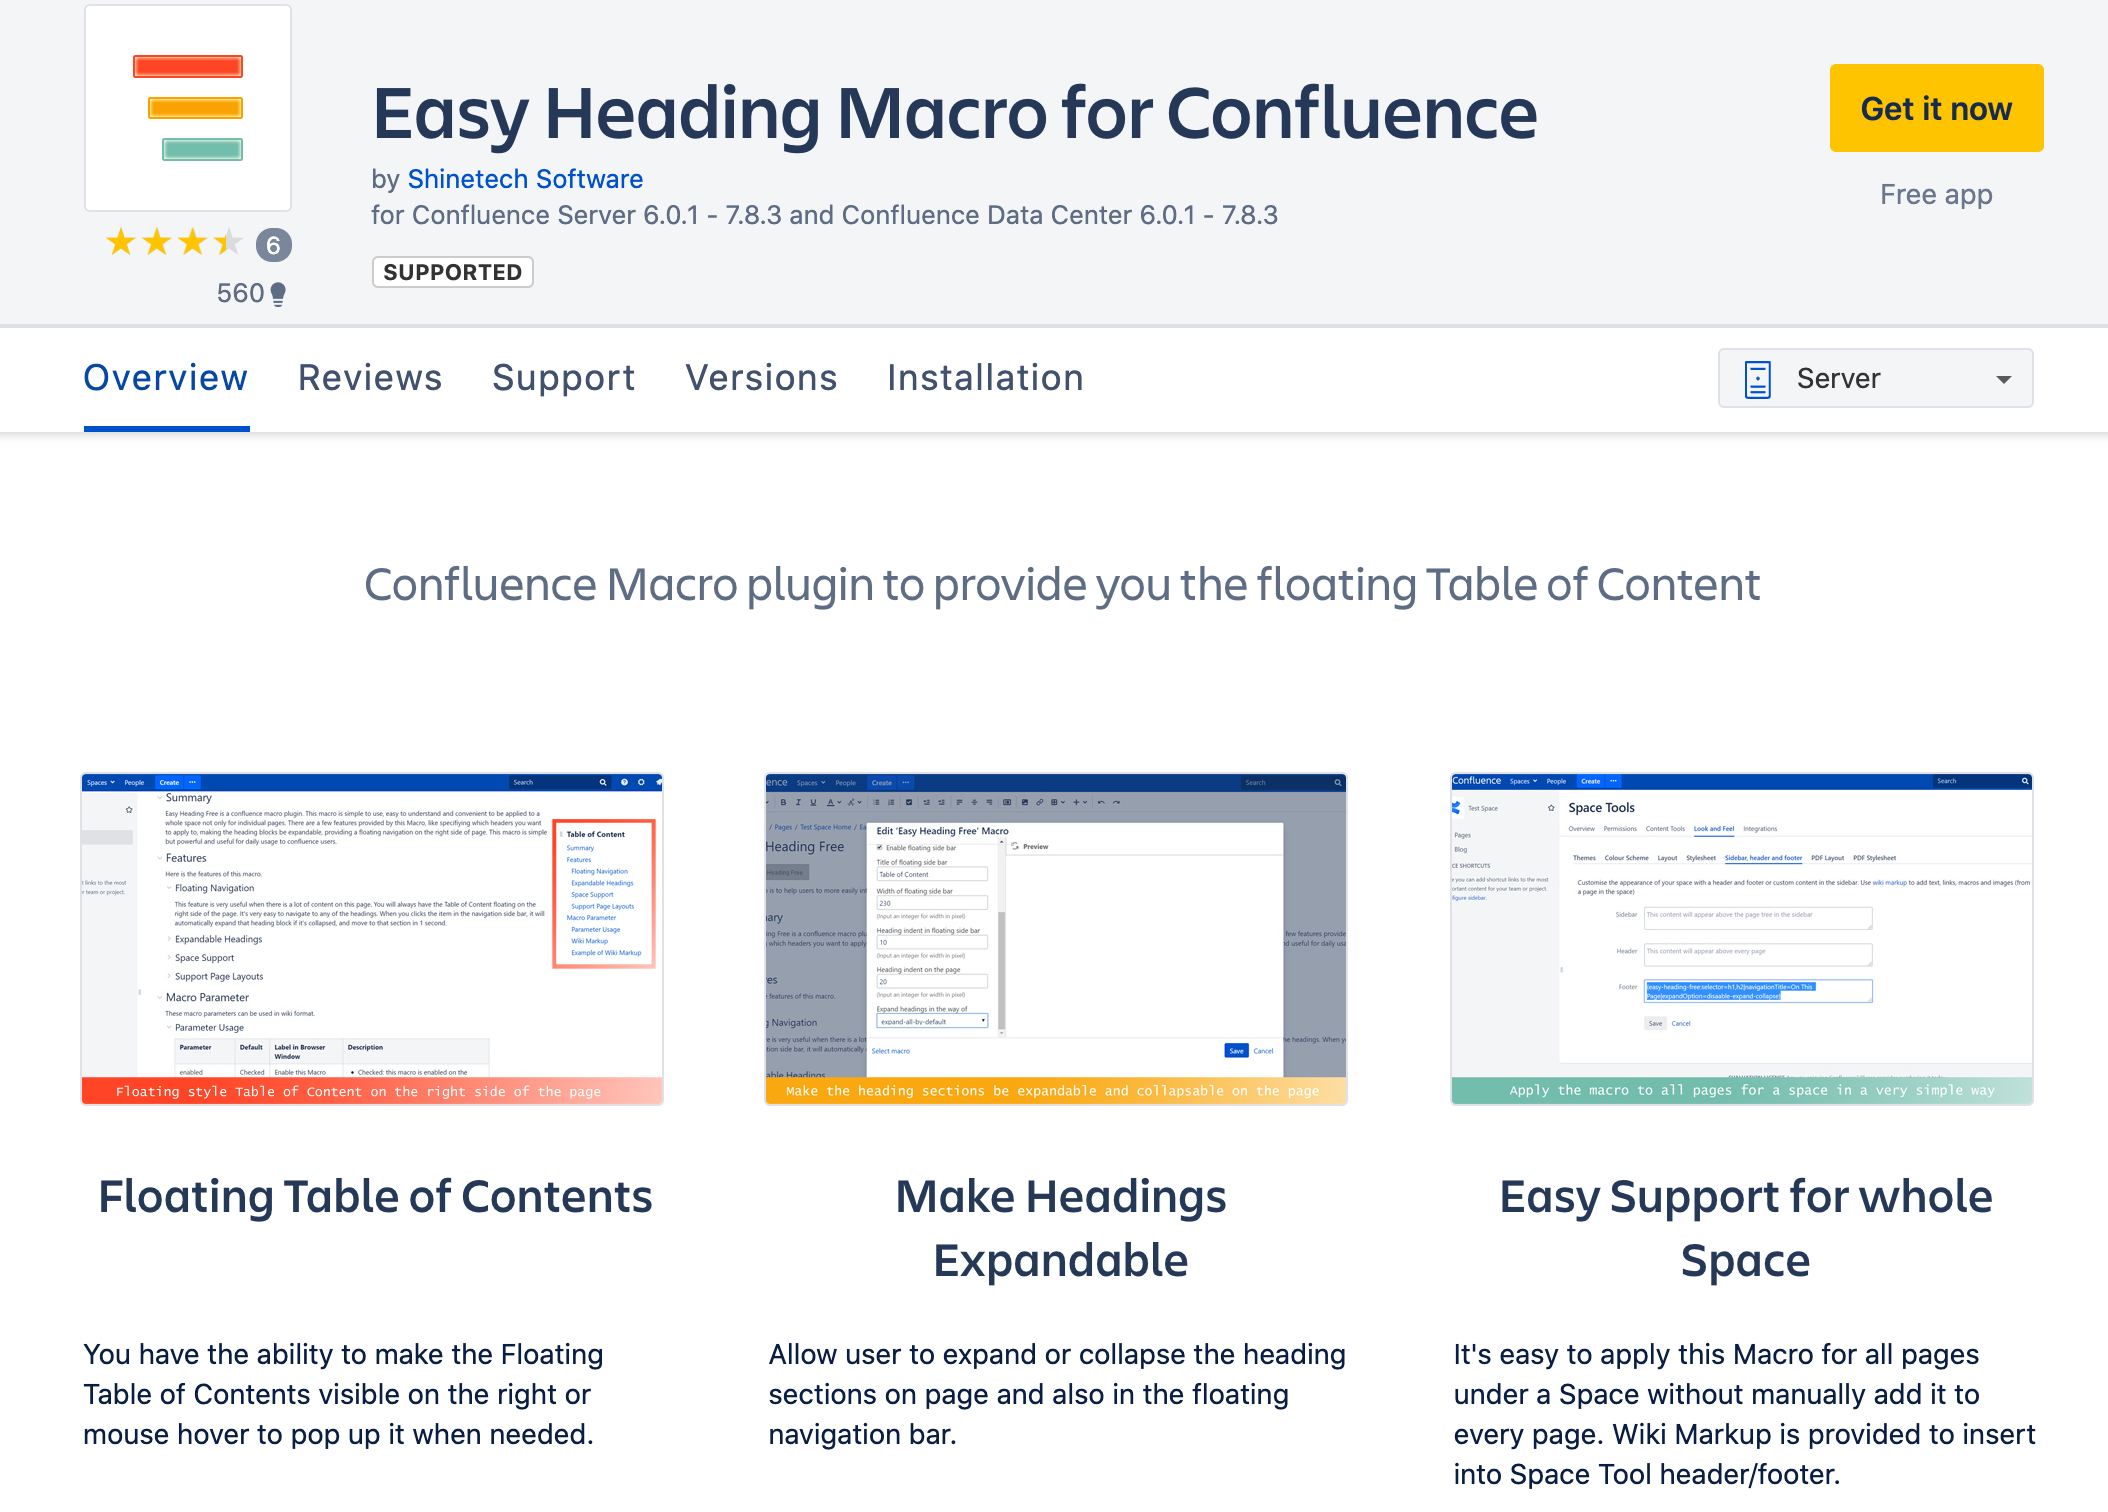This screenshot has height=1512, width=2108.
Task: Click the lightbulb installs icon next to 560
Action: click(x=278, y=293)
